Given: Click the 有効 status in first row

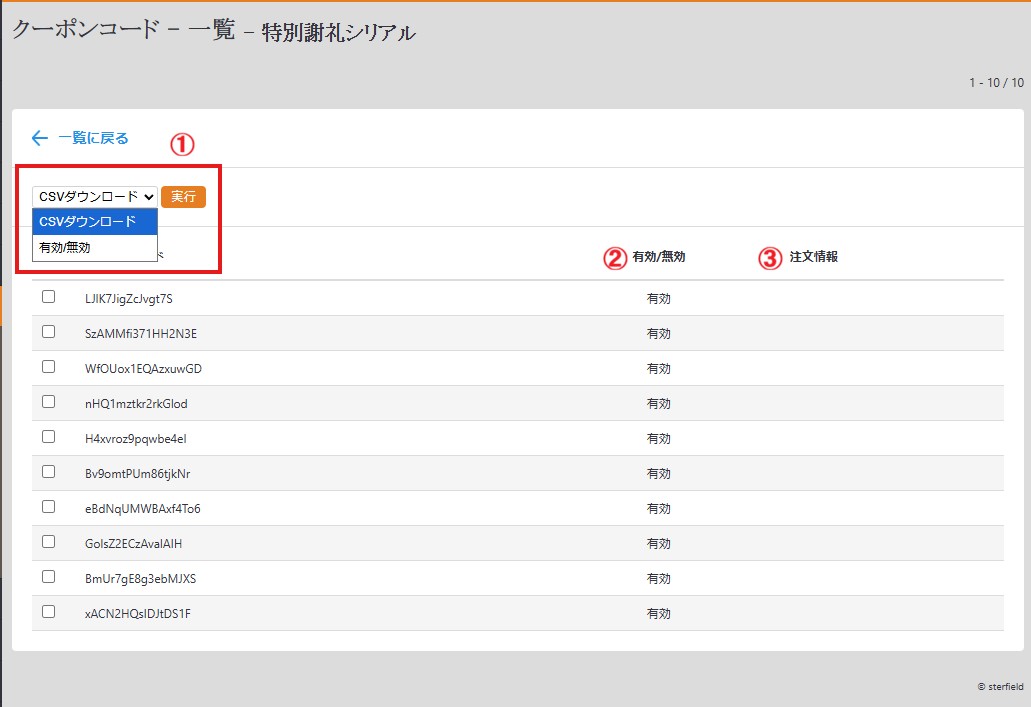Looking at the screenshot, I should point(658,299).
